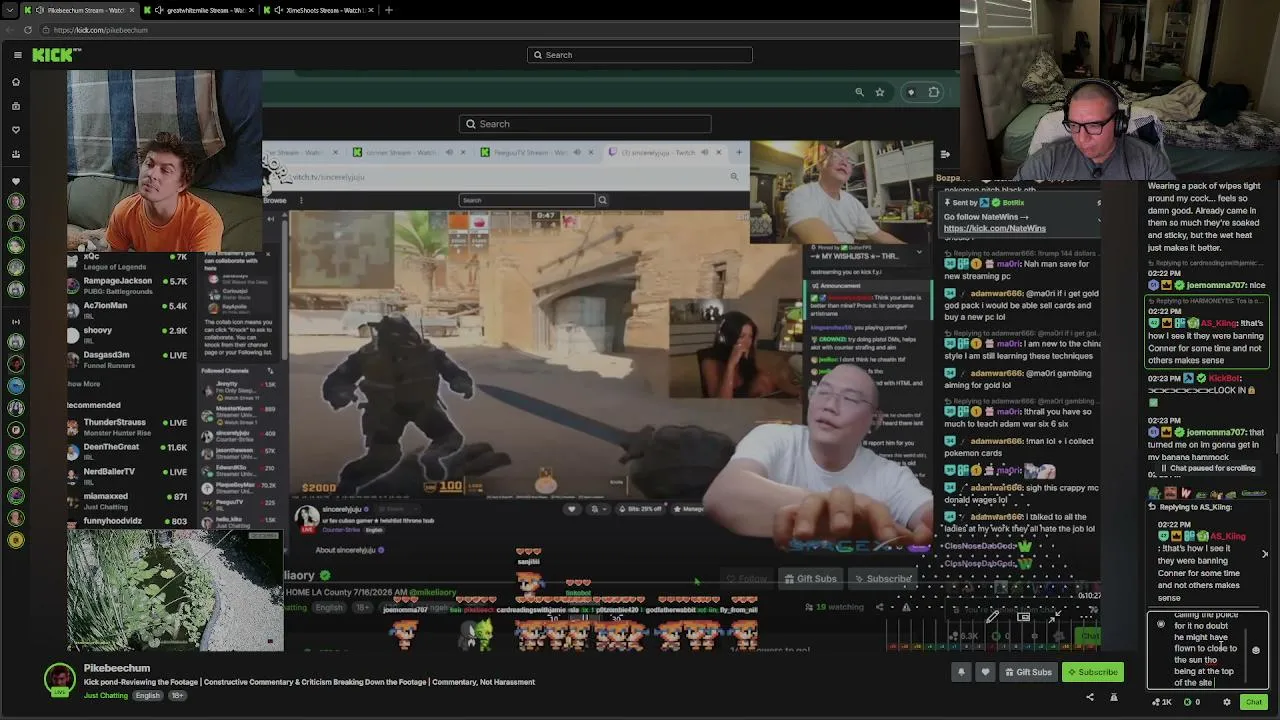This screenshot has height=720, width=1280.
Task: Close the XimeShoots Stream tab
Action: tap(370, 10)
